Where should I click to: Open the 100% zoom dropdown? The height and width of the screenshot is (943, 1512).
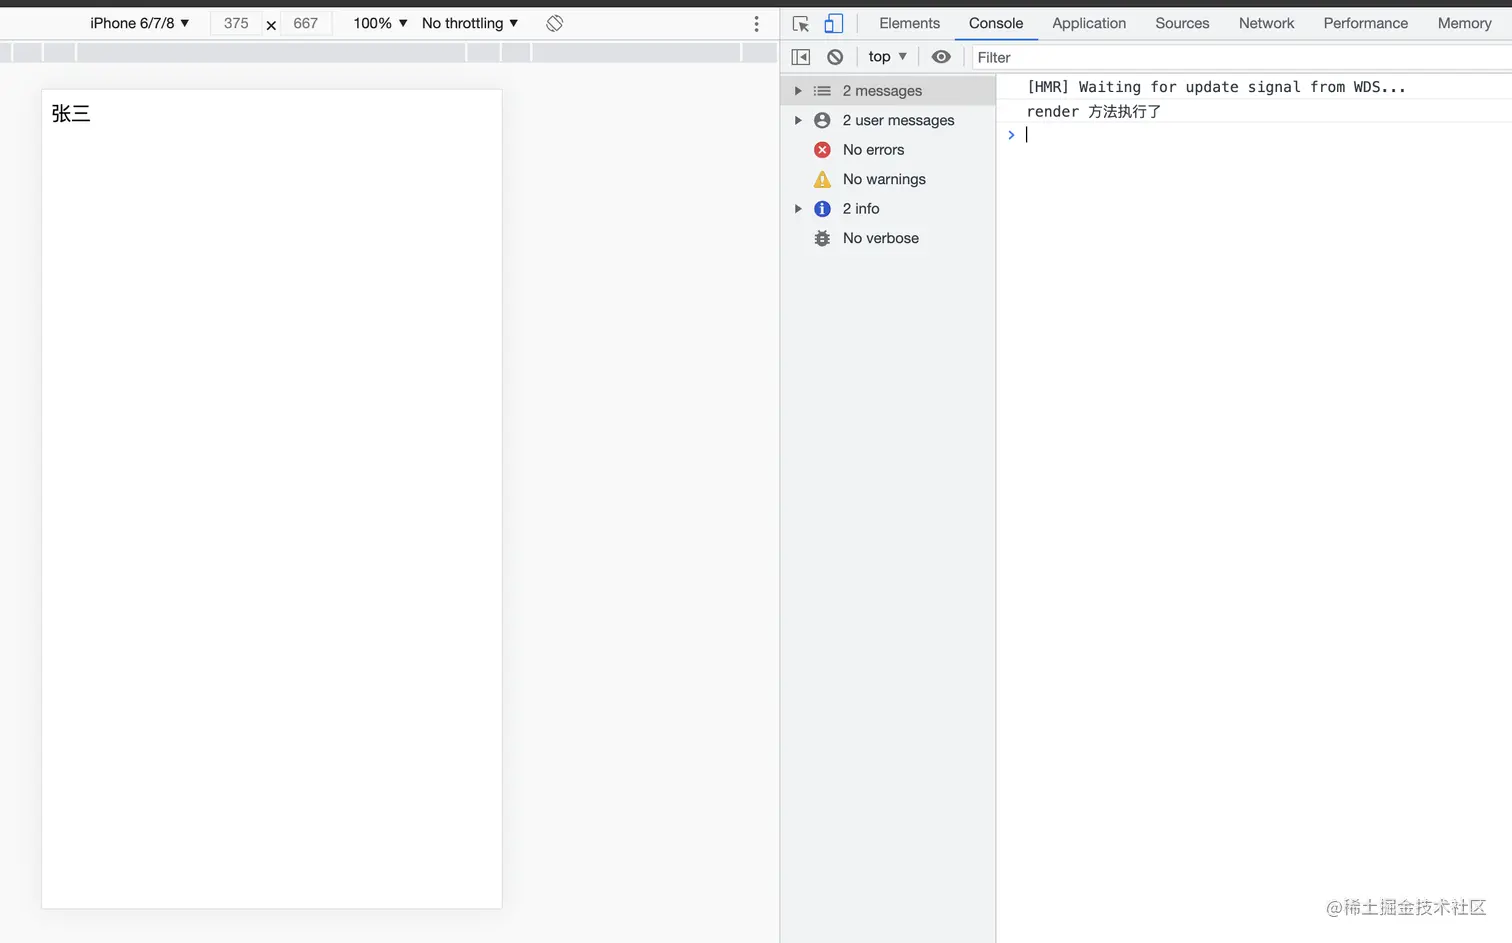(x=380, y=23)
